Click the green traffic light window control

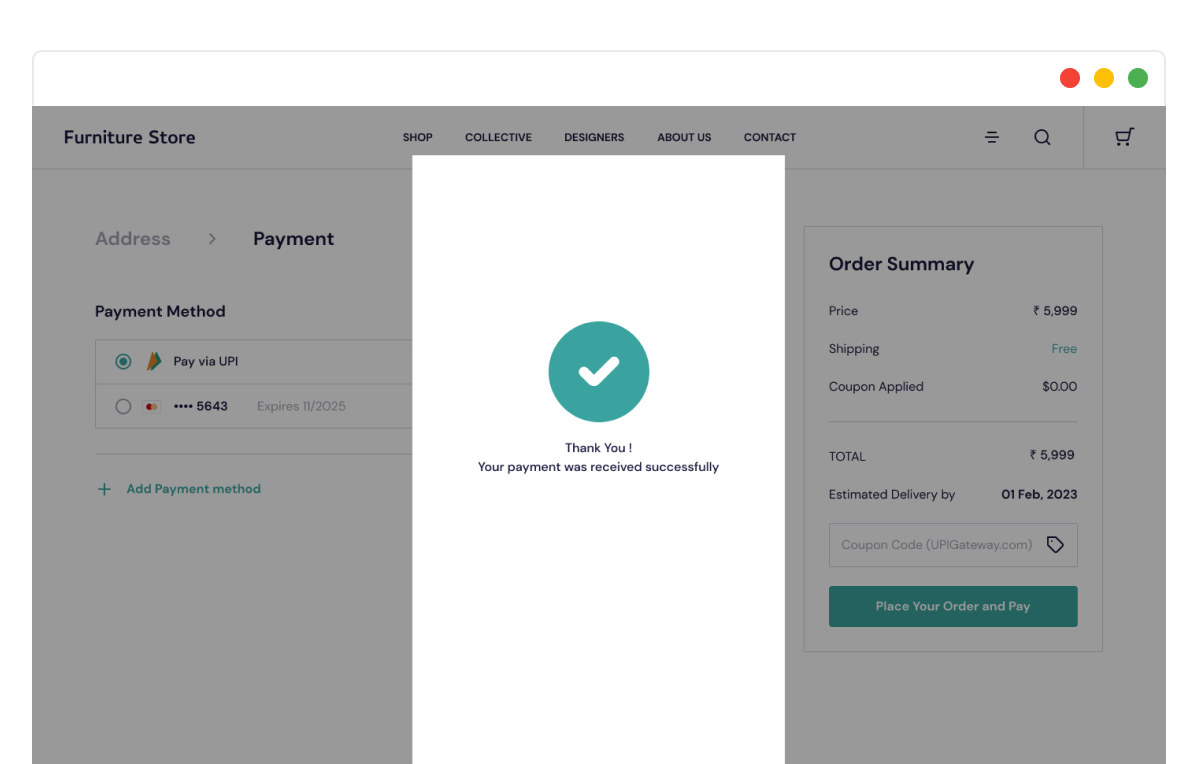click(1137, 77)
